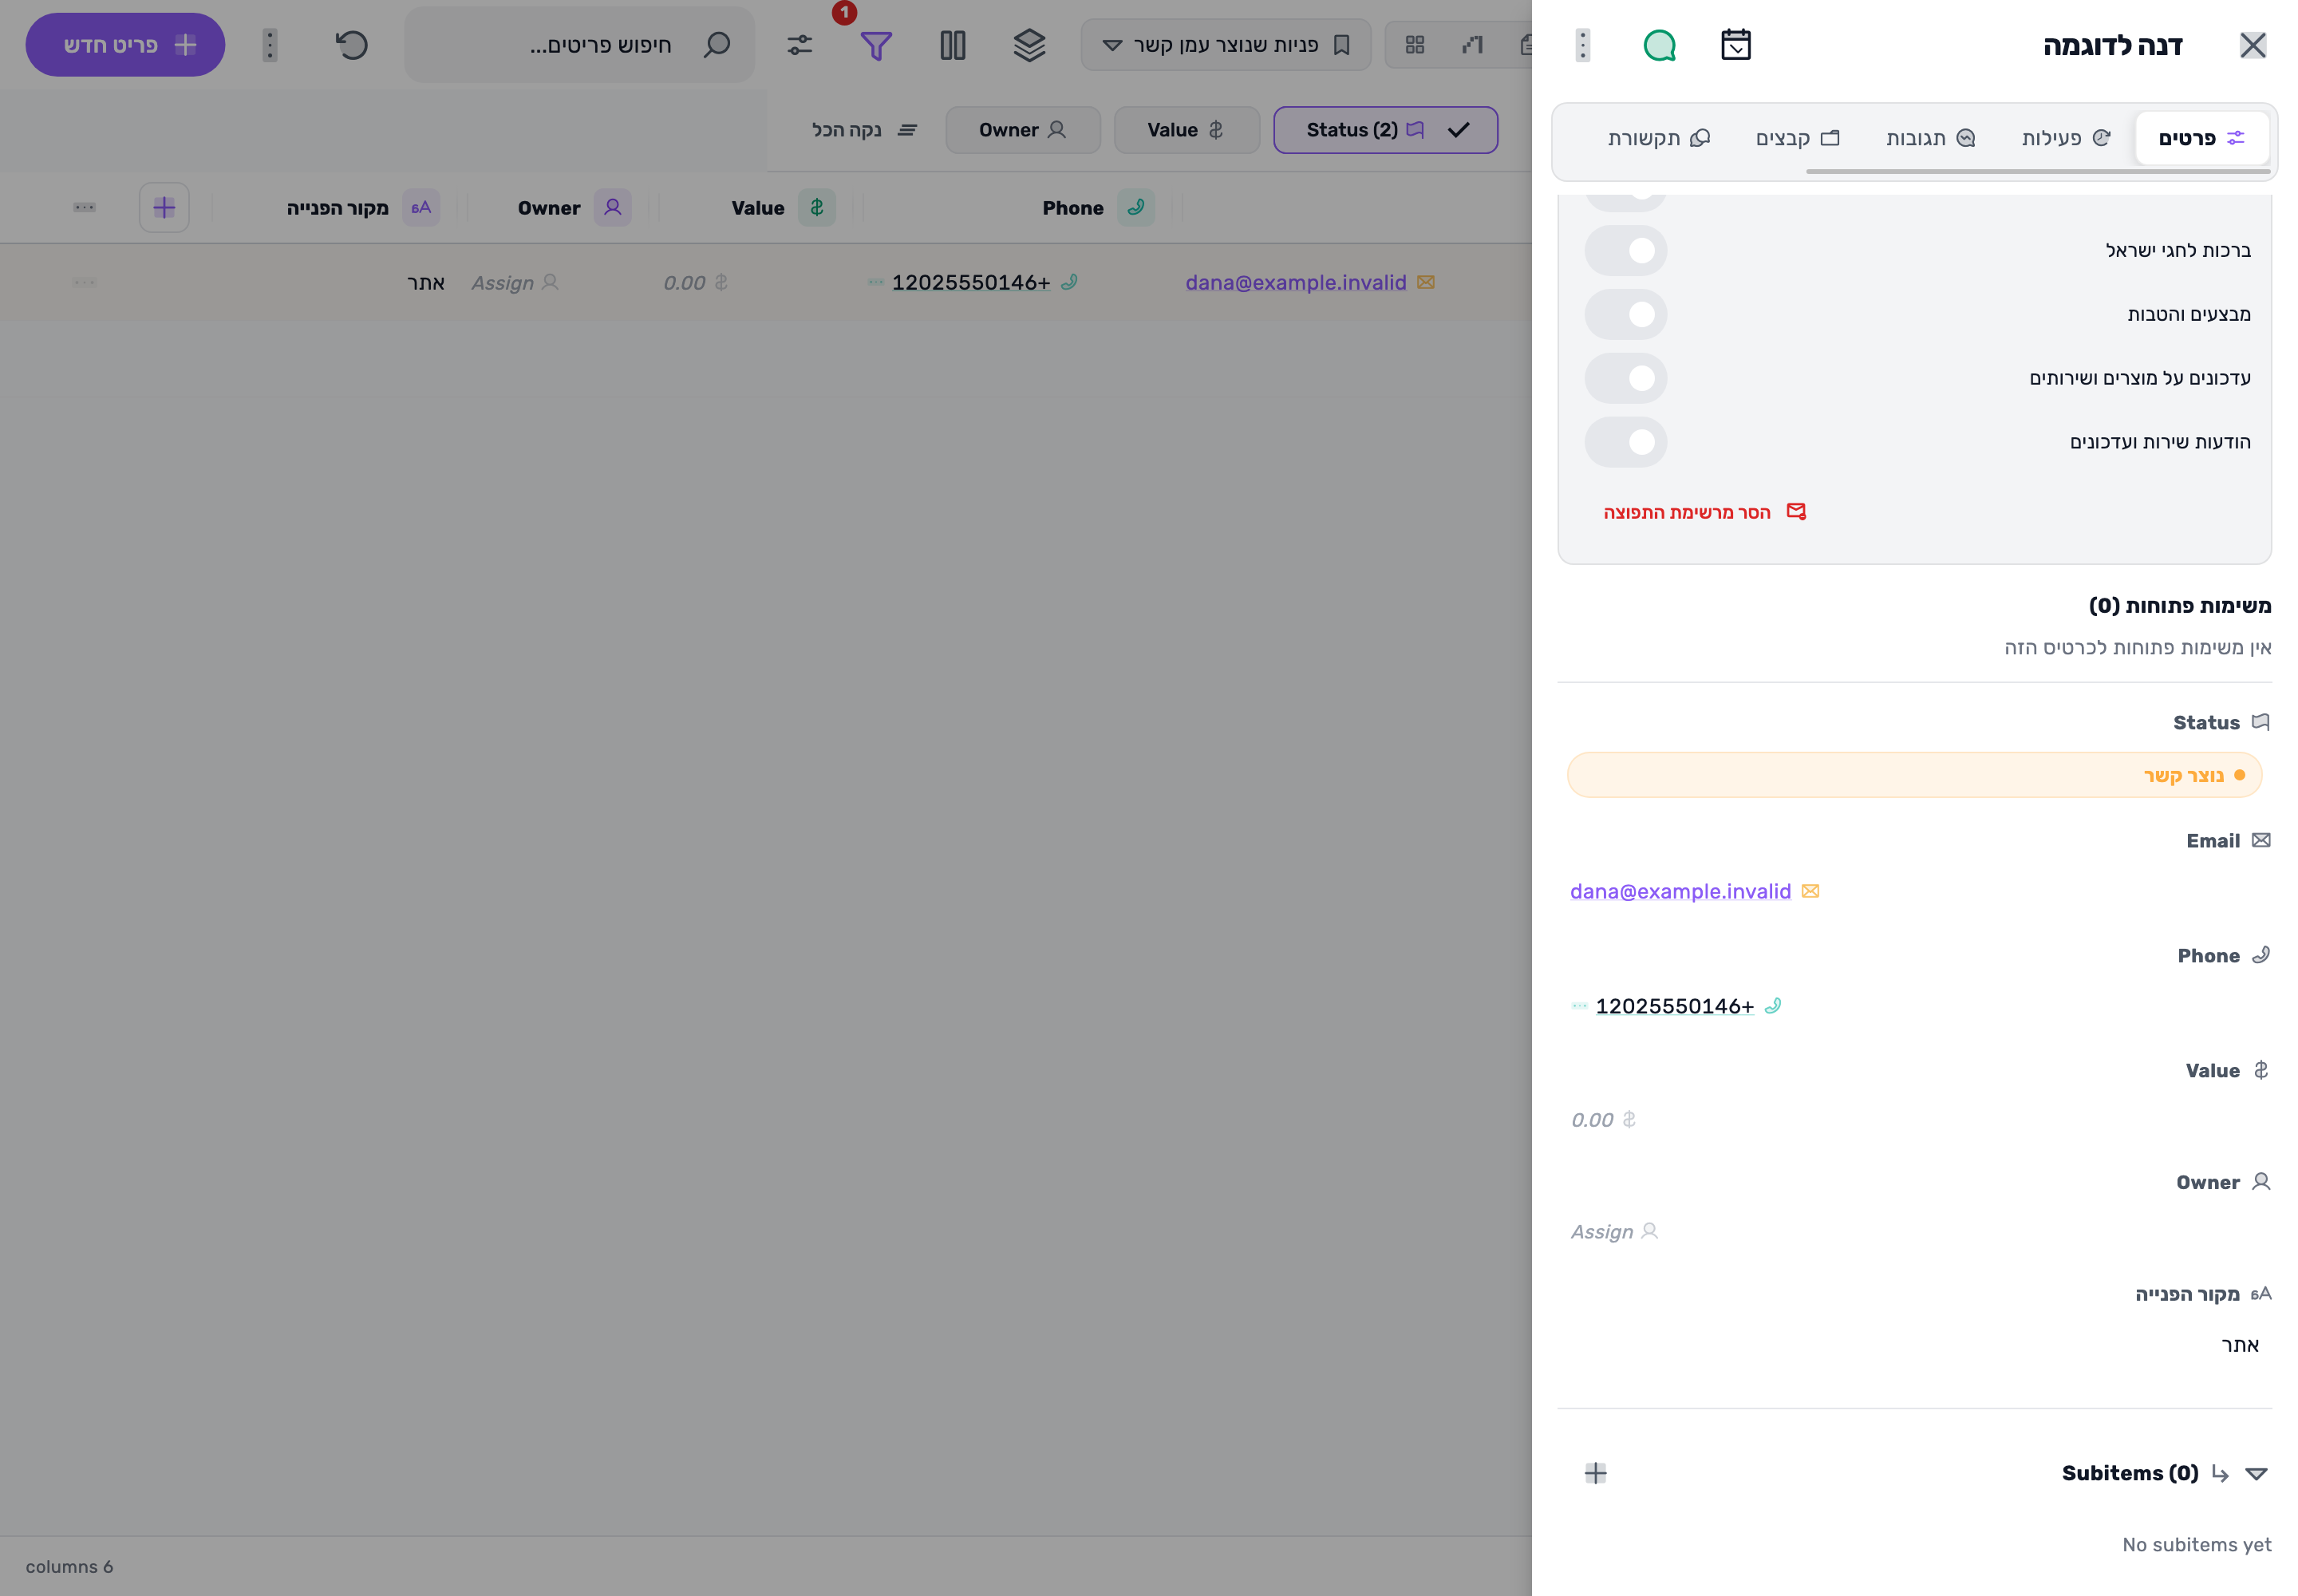The width and height of the screenshot is (2298, 1596).
Task: Open the קבצים tab
Action: (1797, 138)
